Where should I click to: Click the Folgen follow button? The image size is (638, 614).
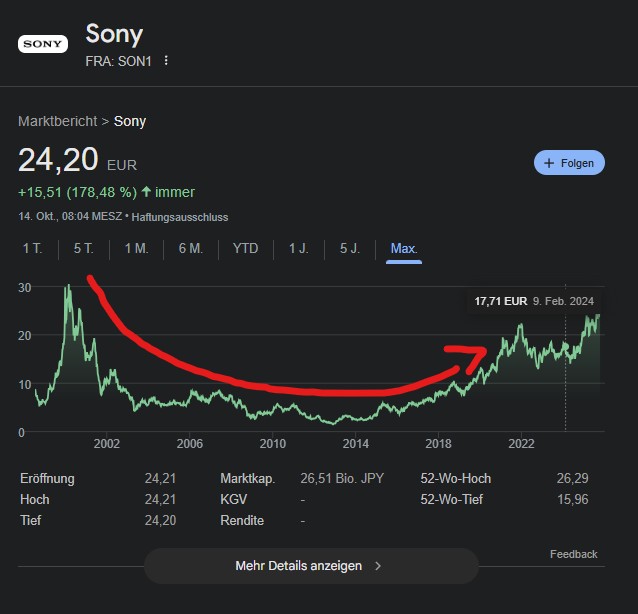(569, 163)
